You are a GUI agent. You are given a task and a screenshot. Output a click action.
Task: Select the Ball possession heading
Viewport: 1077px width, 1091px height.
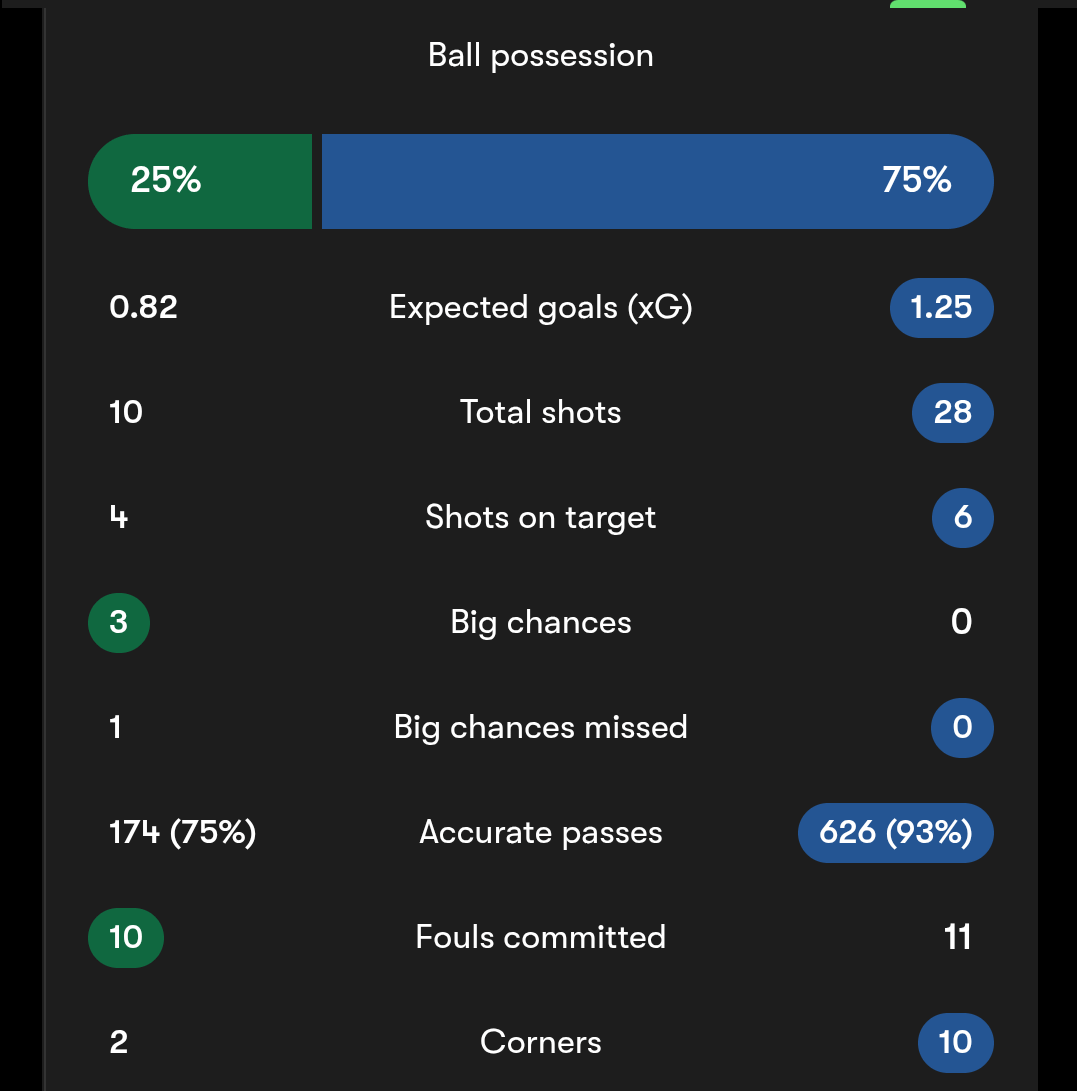click(x=540, y=55)
